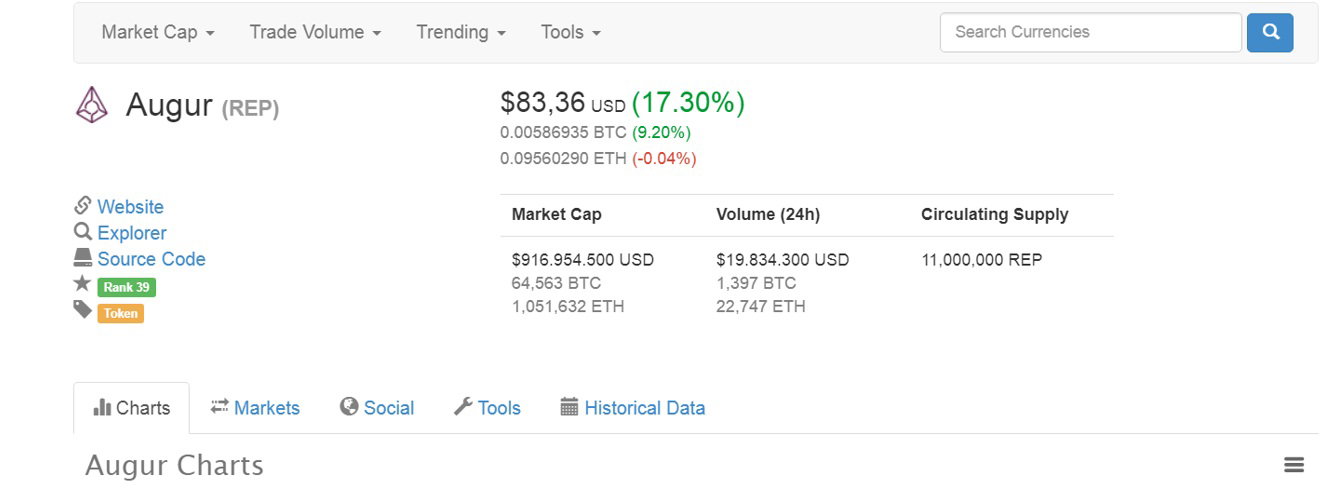
Task: Click the (17.30%) price change
Action: [x=688, y=103]
